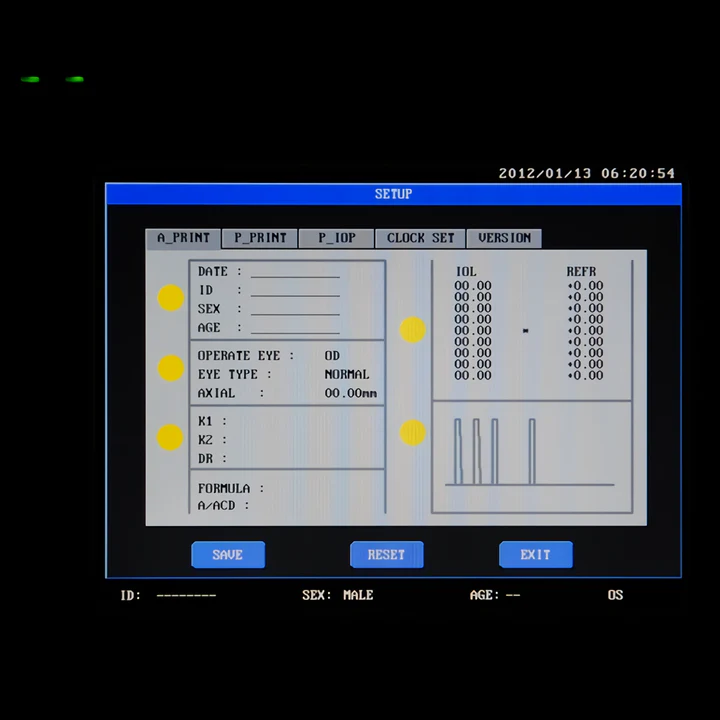Click the REFR column header
The image size is (720, 720).
click(581, 272)
